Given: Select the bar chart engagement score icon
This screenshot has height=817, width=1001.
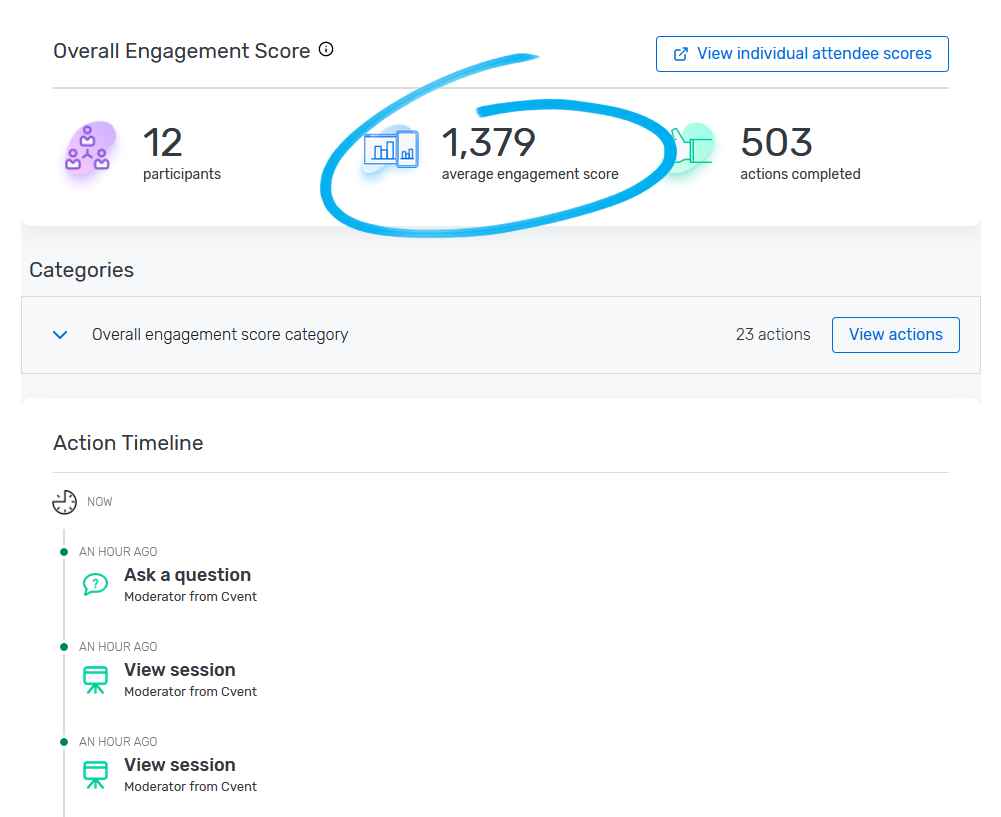Looking at the screenshot, I should coord(390,148).
